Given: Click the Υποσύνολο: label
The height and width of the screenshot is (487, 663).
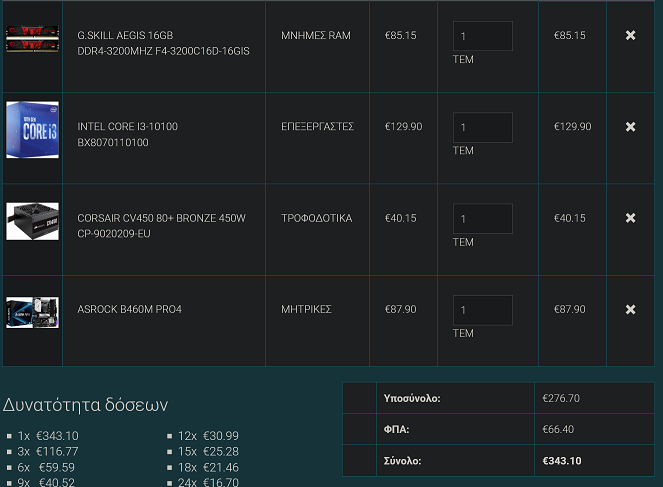Looking at the screenshot, I should (x=412, y=398).
